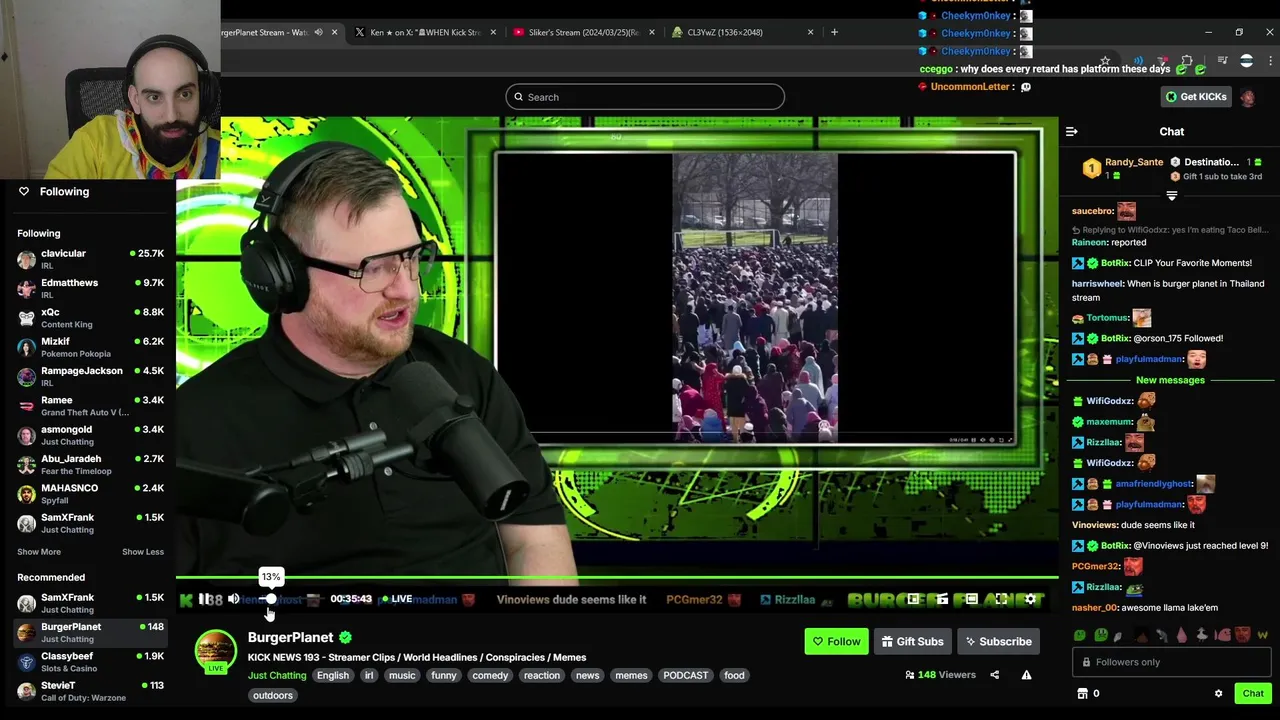The image size is (1280, 720).
Task: Select the irl tag
Action: [x=369, y=675]
